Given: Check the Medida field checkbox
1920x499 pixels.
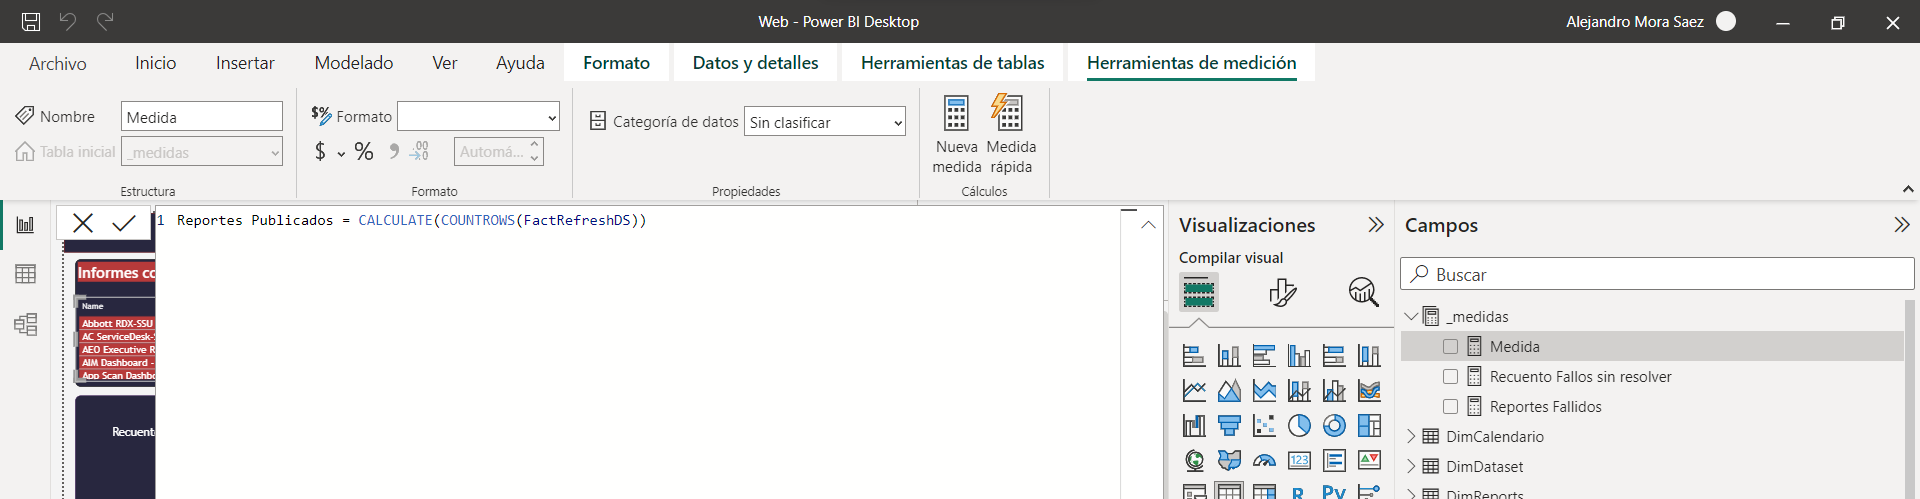Looking at the screenshot, I should 1450,347.
